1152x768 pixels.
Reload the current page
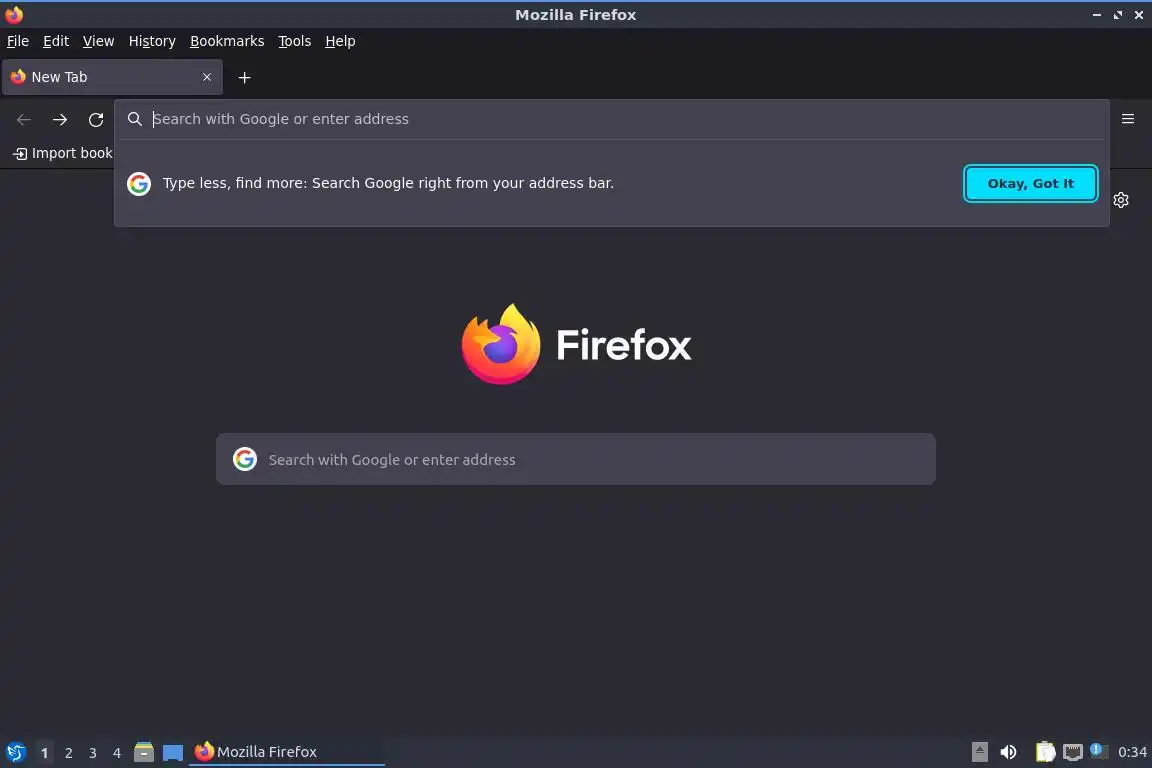(x=96, y=119)
